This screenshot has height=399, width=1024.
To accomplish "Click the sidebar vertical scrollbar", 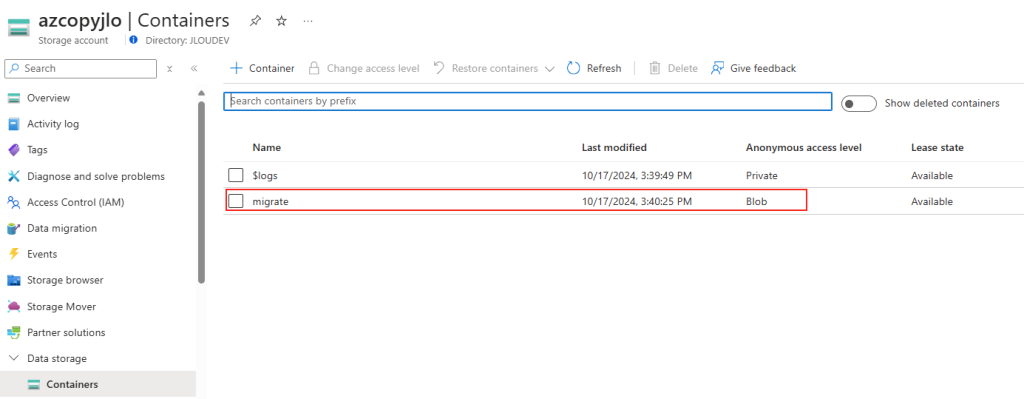I will coord(201,193).
